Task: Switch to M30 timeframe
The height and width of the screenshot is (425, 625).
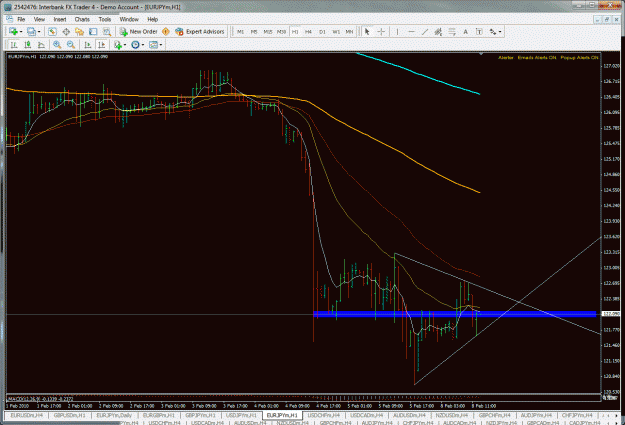Action: [281, 31]
